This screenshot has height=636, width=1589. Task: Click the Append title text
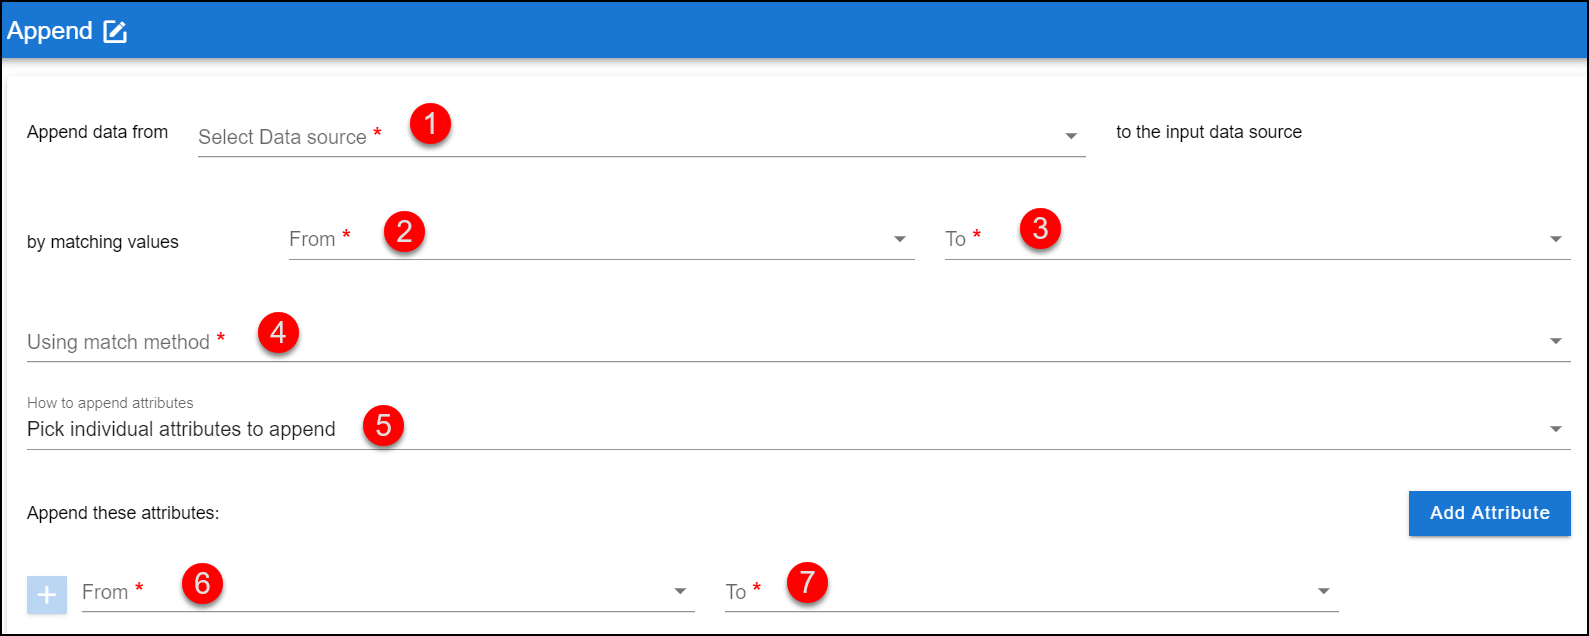pos(50,31)
